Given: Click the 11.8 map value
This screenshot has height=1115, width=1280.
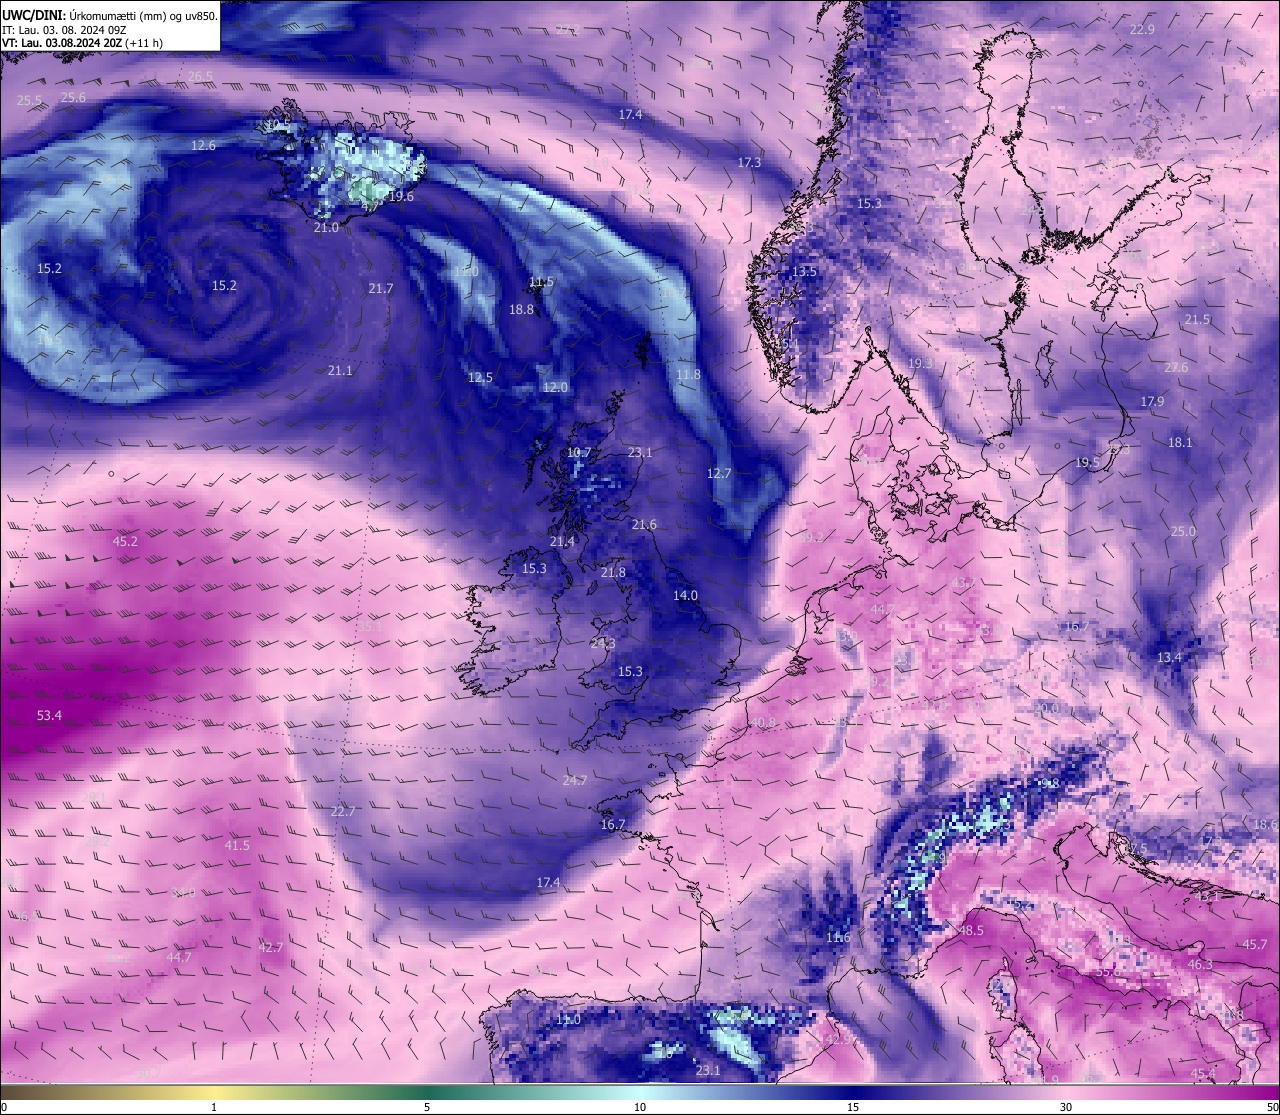Looking at the screenshot, I should coord(688,374).
